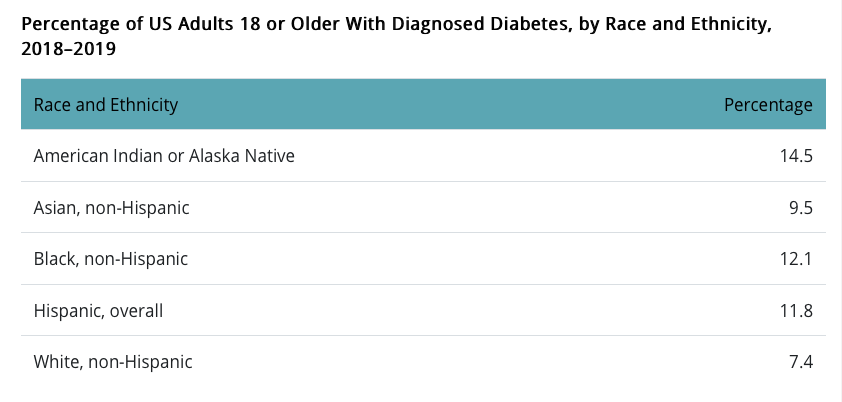Select the Asian, non-Hispanic row label
This screenshot has width=842, height=402.
[x=111, y=208]
